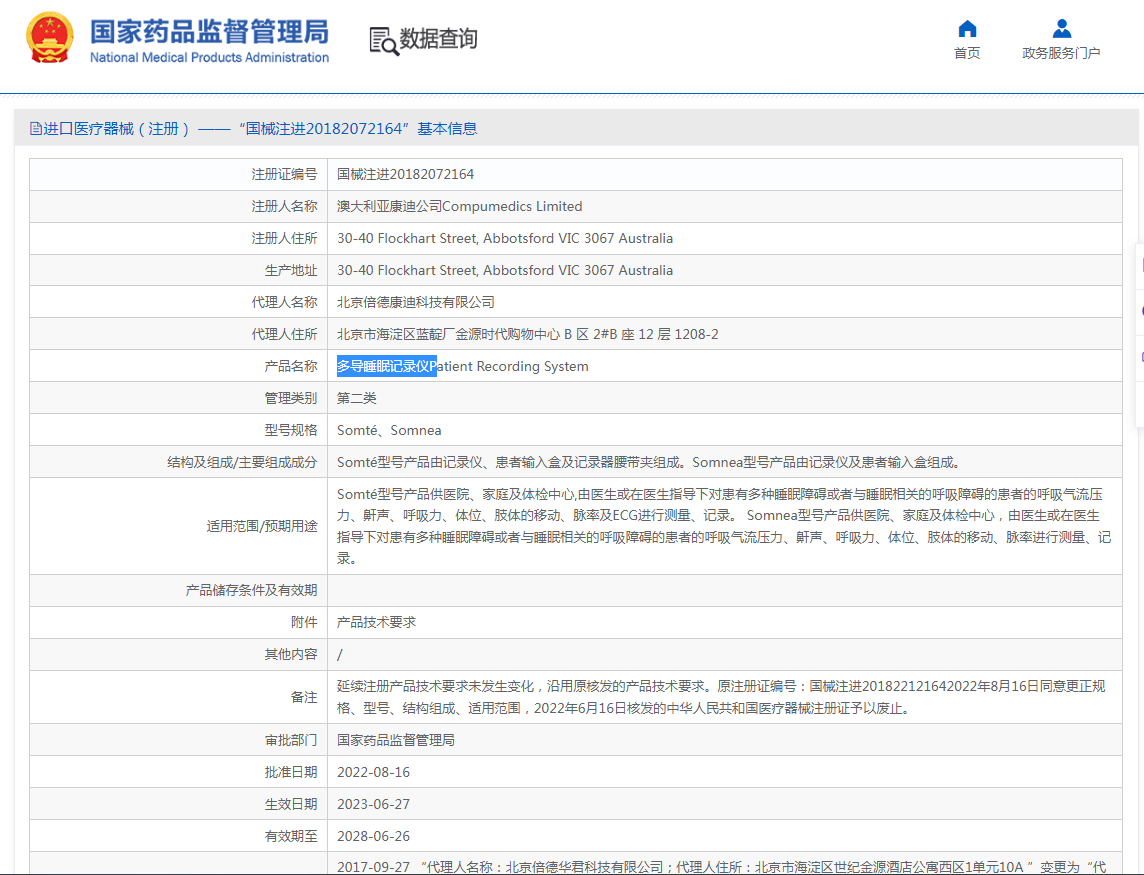This screenshot has height=875, width=1144.
Task: Click the 首页 label
Action: point(967,53)
